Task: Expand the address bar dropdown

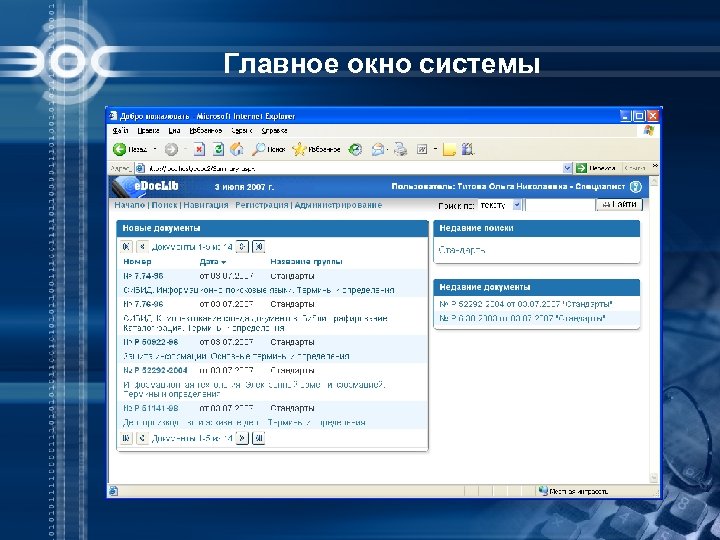Action: click(x=568, y=168)
